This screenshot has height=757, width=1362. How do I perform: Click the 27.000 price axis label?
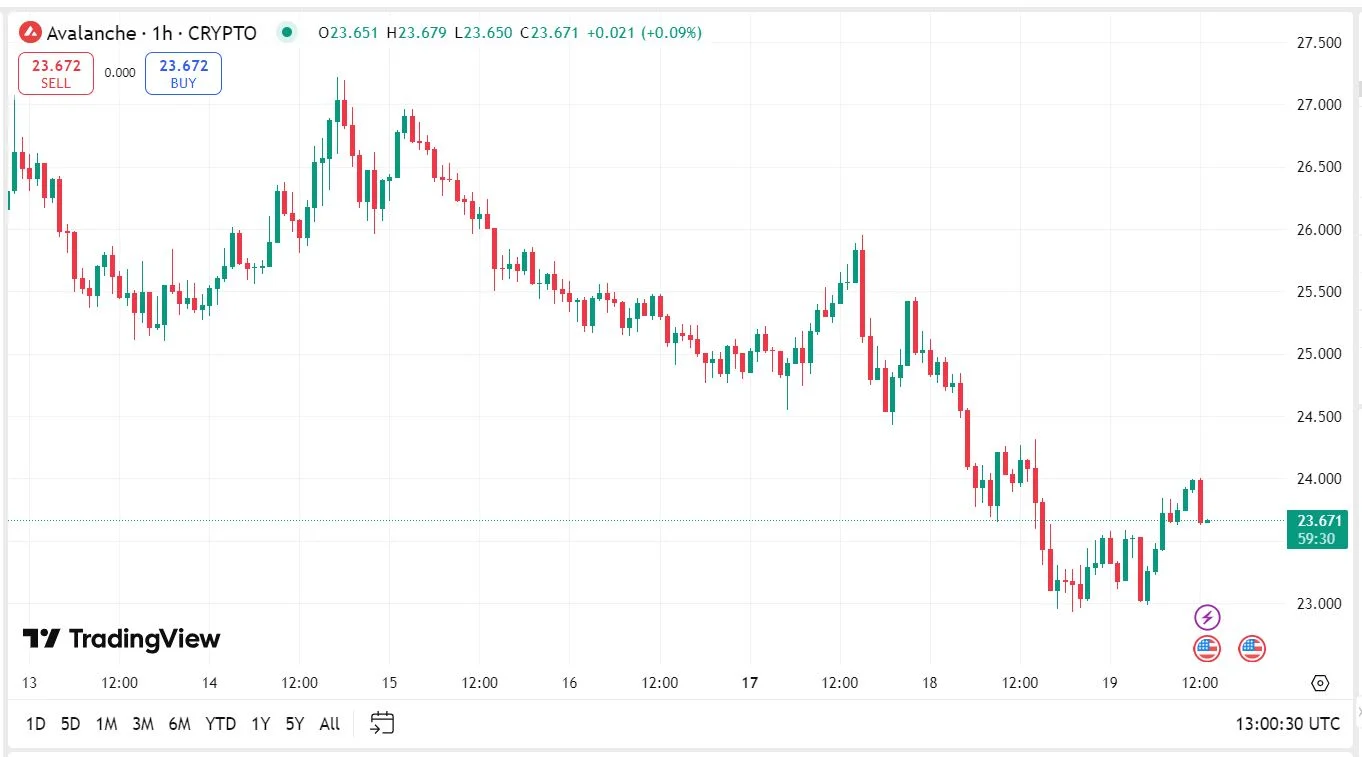pos(1318,105)
